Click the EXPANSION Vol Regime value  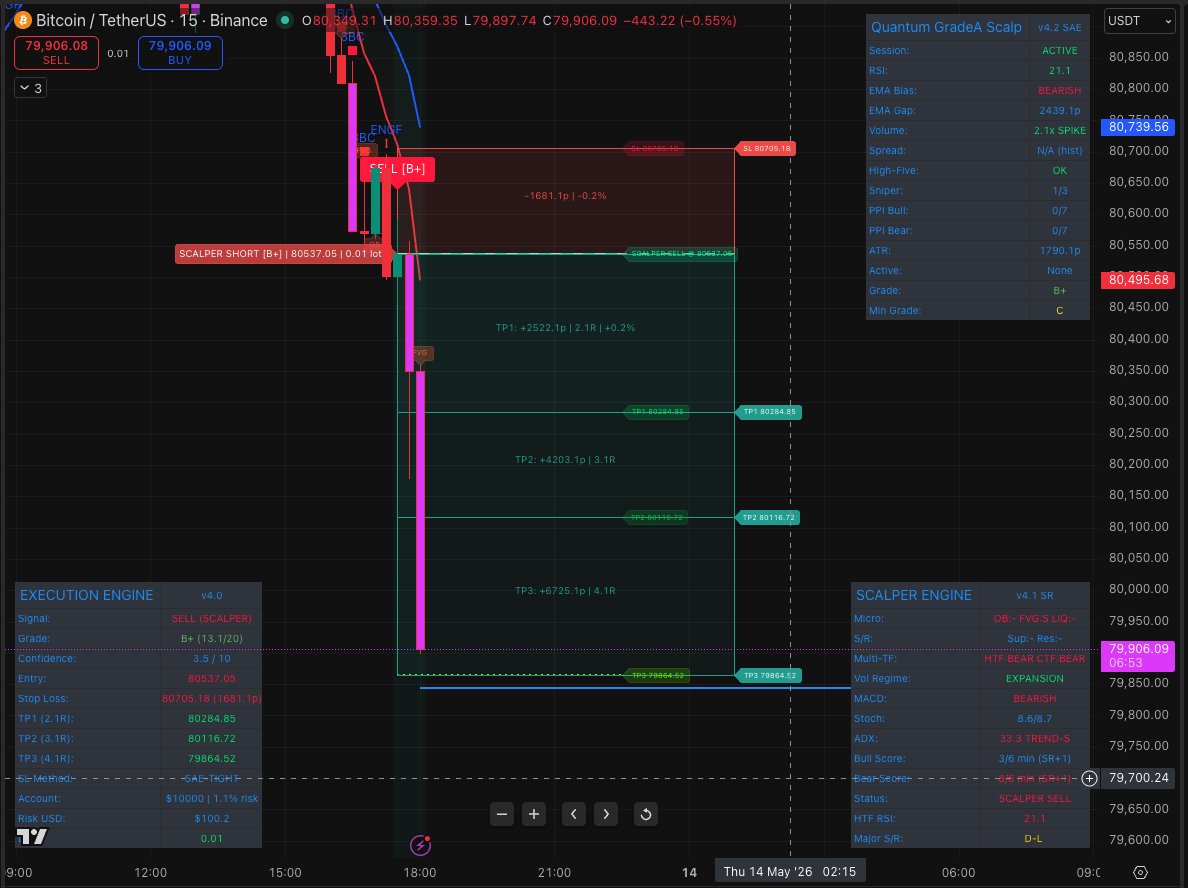tap(1034, 679)
